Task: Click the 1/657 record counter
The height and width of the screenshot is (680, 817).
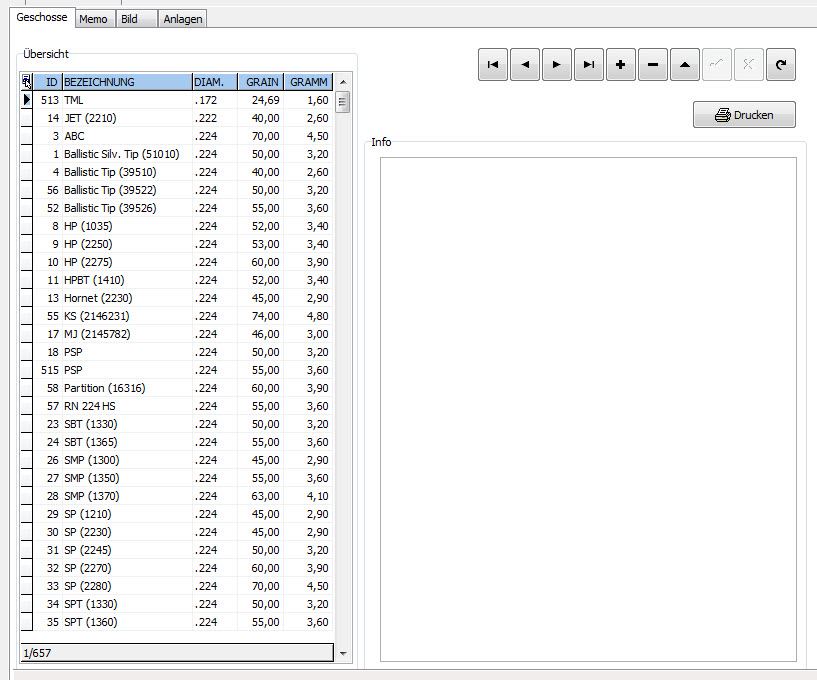Action: coord(177,652)
